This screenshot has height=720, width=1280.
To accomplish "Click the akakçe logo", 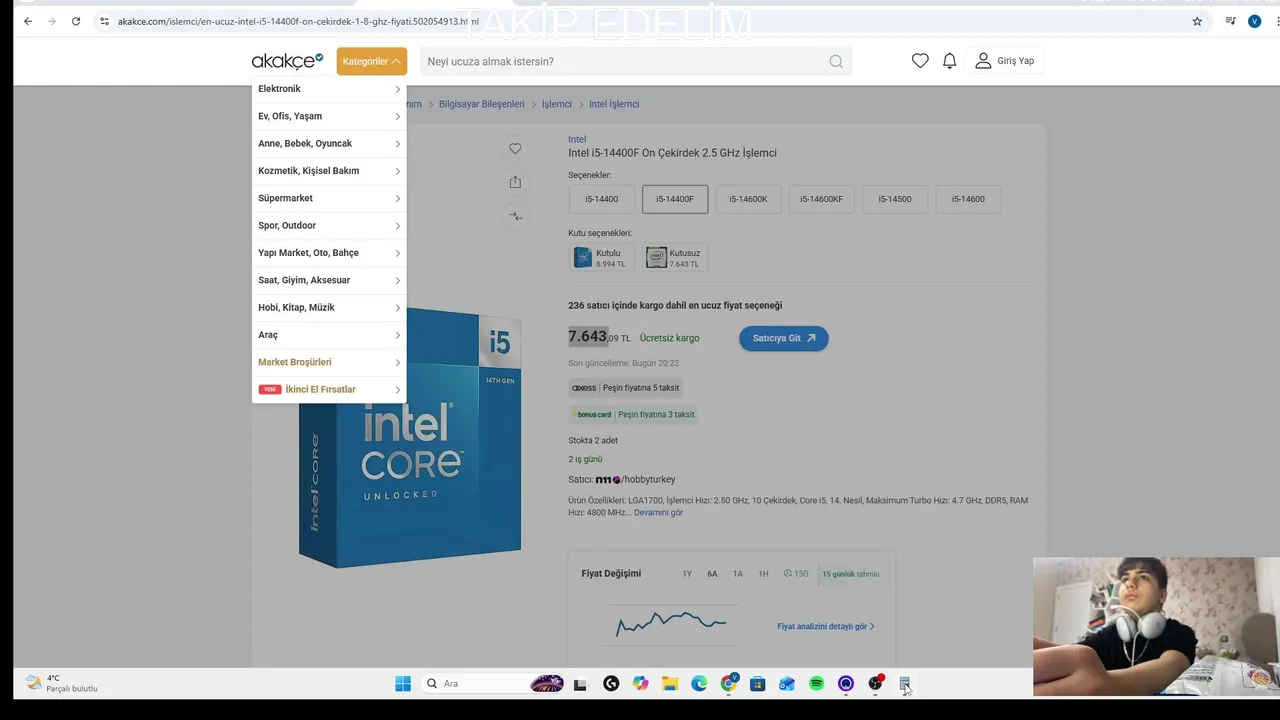I will 287,61.
